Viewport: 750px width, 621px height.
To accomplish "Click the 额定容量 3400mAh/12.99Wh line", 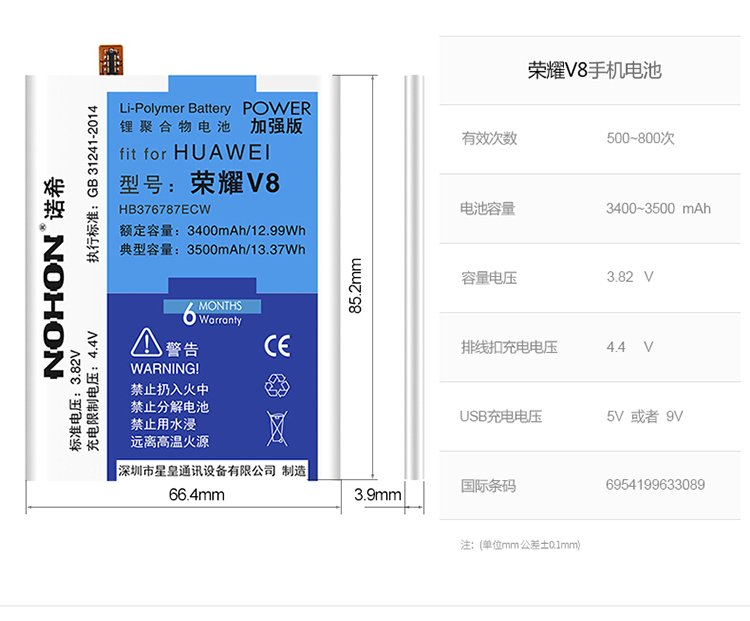I will pos(212,231).
